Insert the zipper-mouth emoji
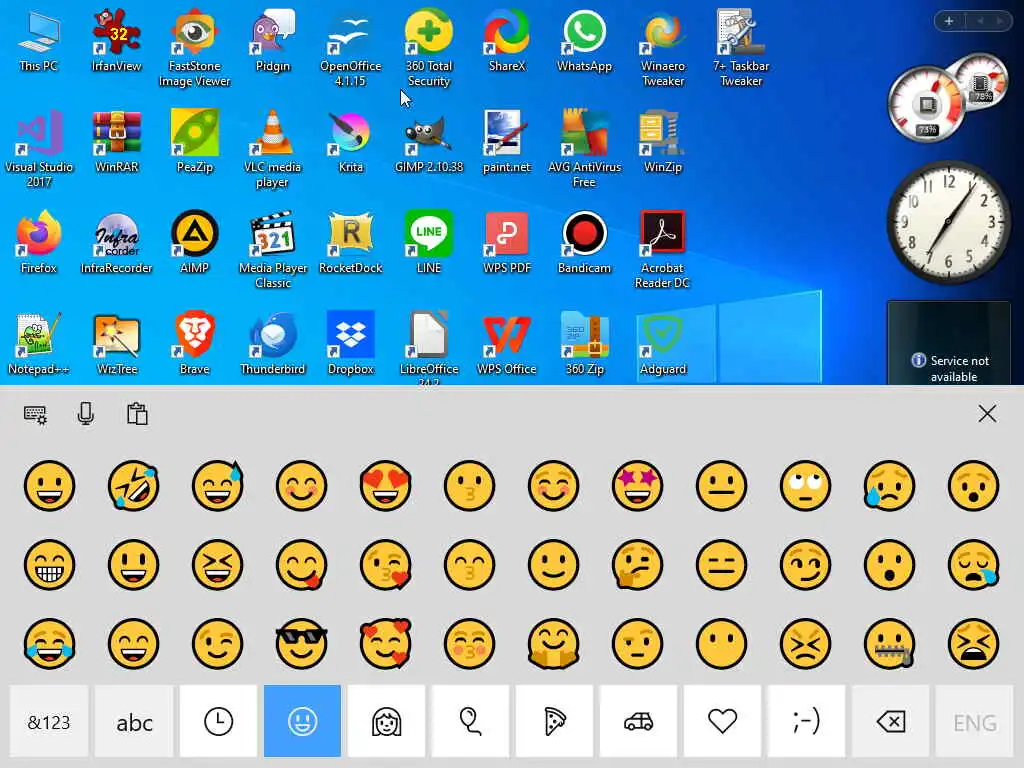The width and height of the screenshot is (1024, 768). tap(889, 644)
